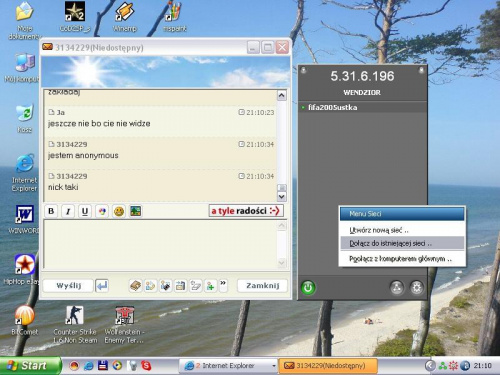The width and height of the screenshot is (500, 375).
Task: Click the 3134229(Niedostępny) taskbar button
Action: pyautogui.click(x=328, y=366)
